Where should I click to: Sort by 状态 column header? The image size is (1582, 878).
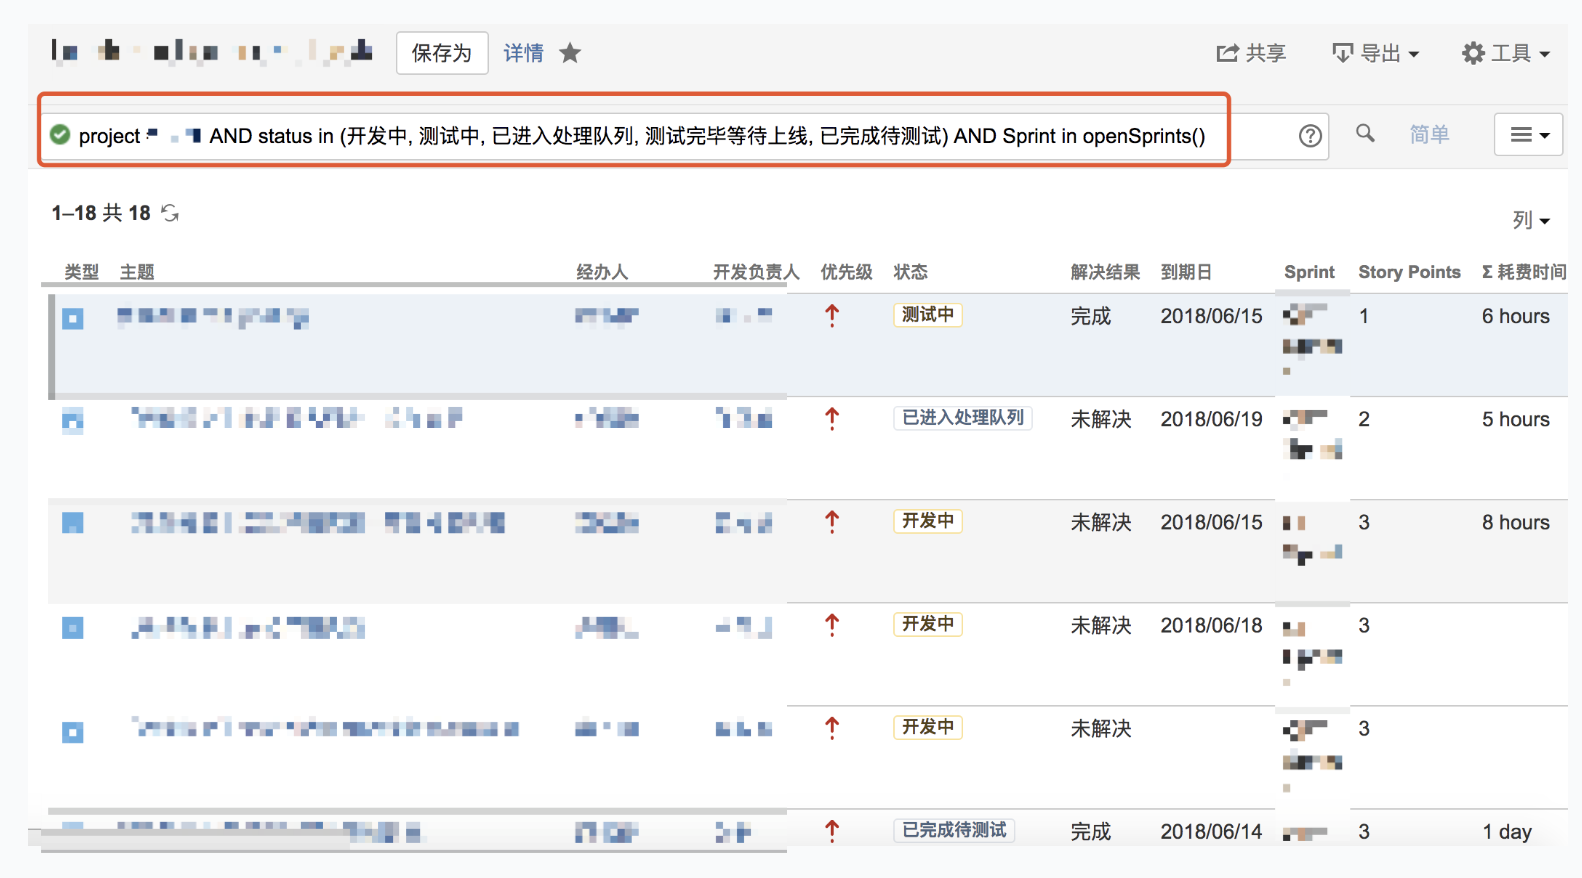click(x=910, y=272)
